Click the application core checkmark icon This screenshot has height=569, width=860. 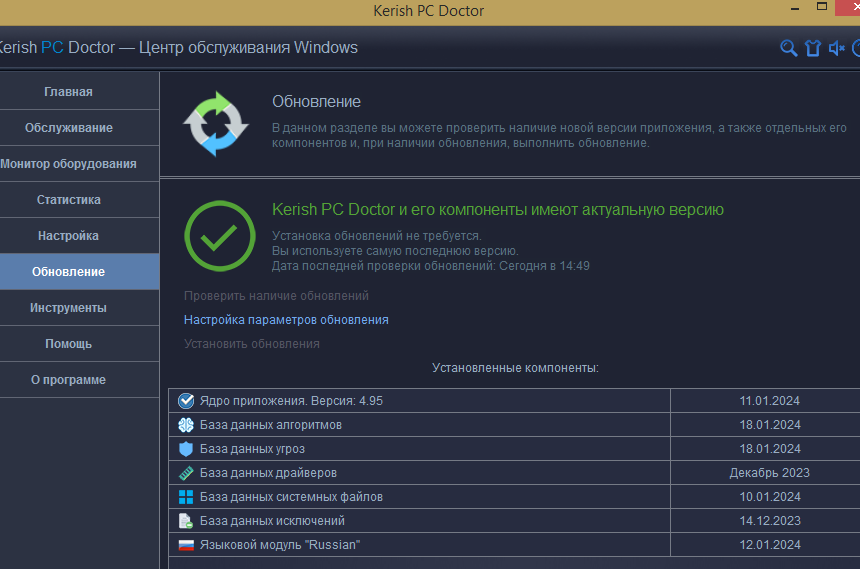click(186, 401)
